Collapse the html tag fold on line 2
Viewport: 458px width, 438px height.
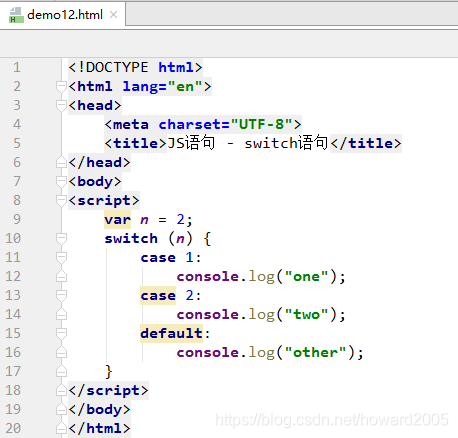[61, 86]
